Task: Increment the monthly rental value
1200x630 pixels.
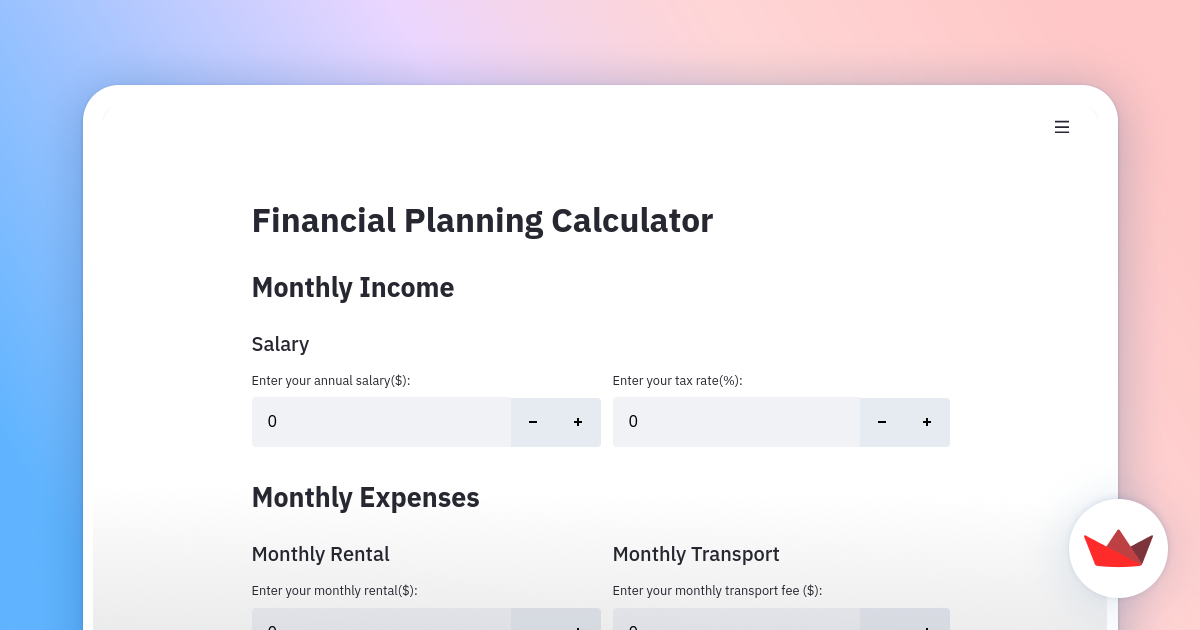Action: pyautogui.click(x=578, y=627)
